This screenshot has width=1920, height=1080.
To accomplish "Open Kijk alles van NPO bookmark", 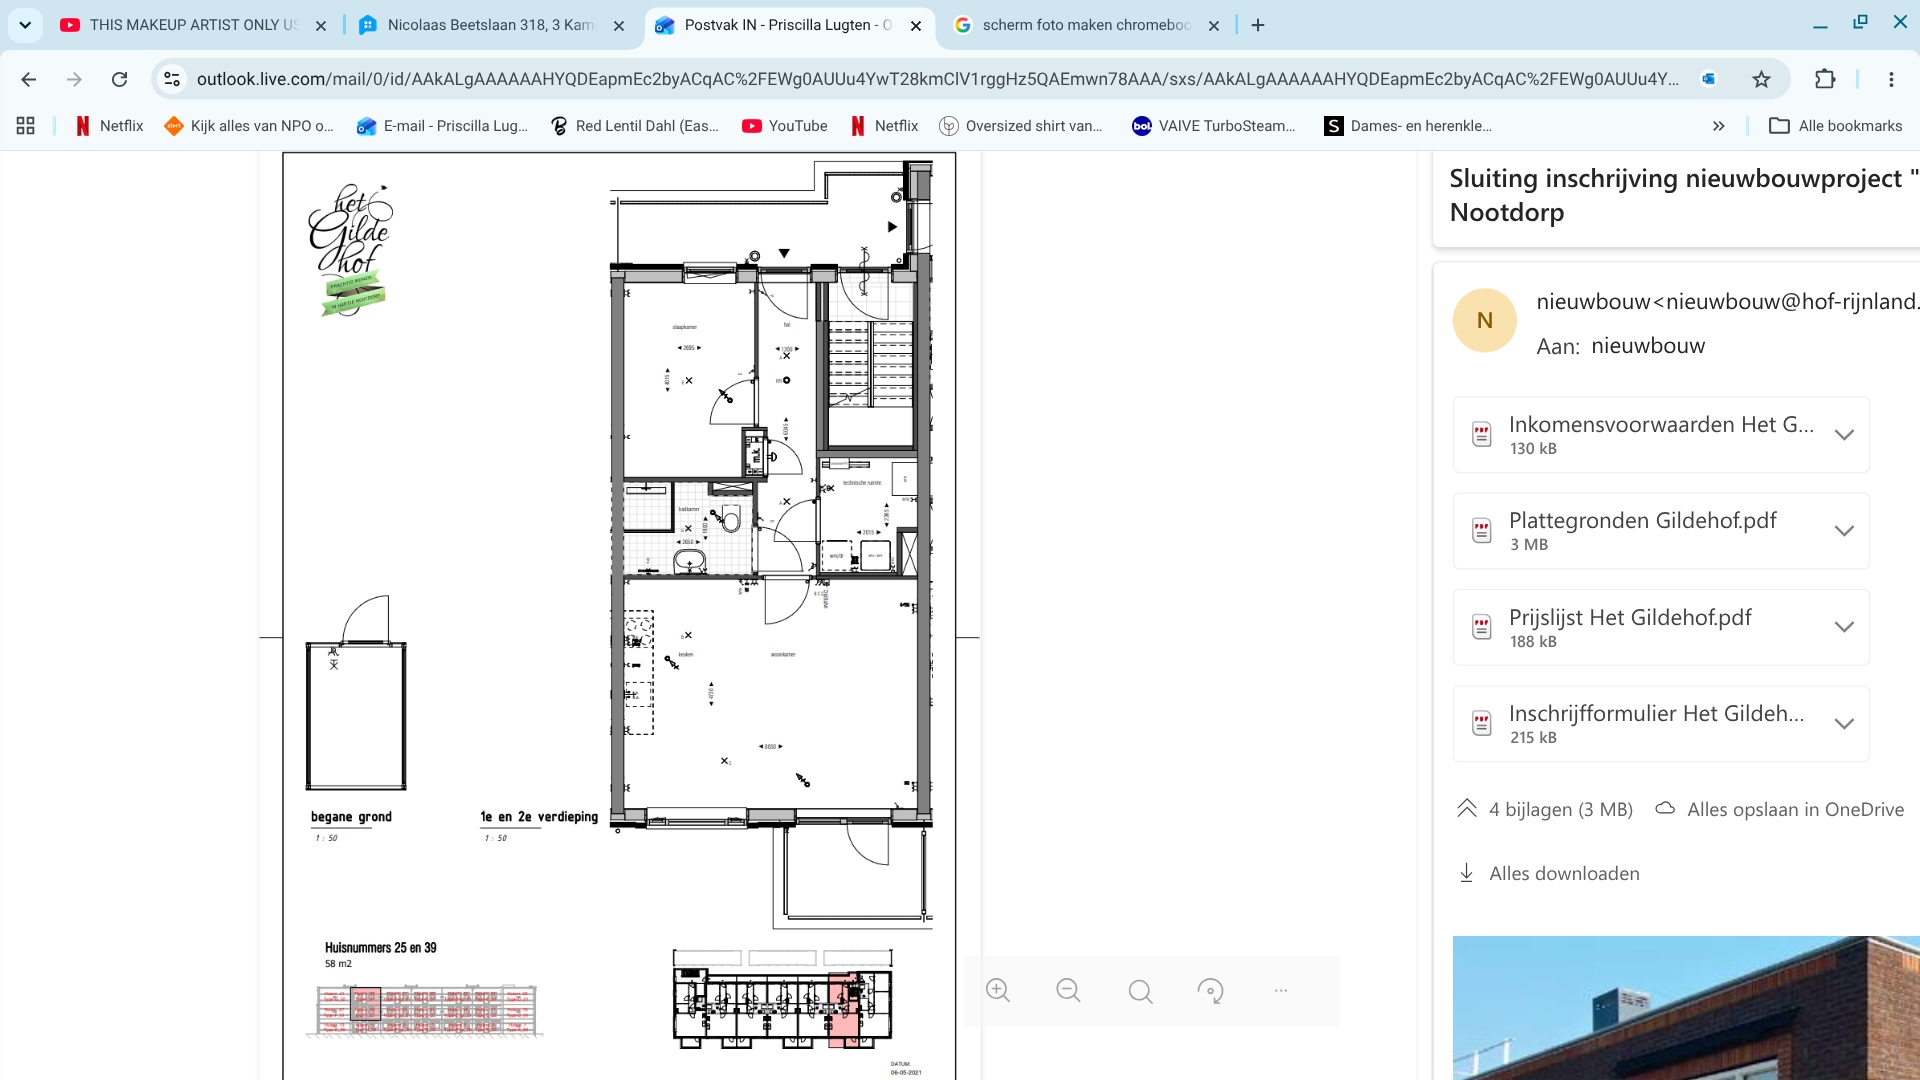I will (x=249, y=126).
